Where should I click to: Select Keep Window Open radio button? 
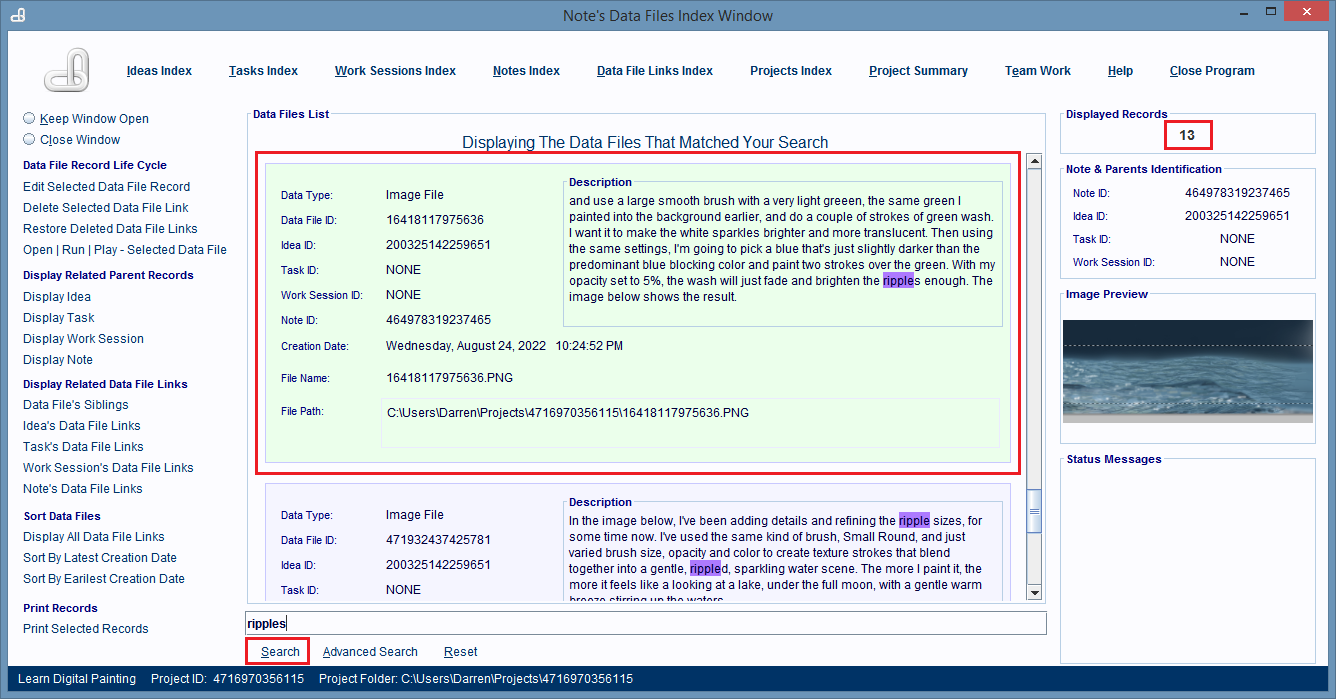[29, 118]
